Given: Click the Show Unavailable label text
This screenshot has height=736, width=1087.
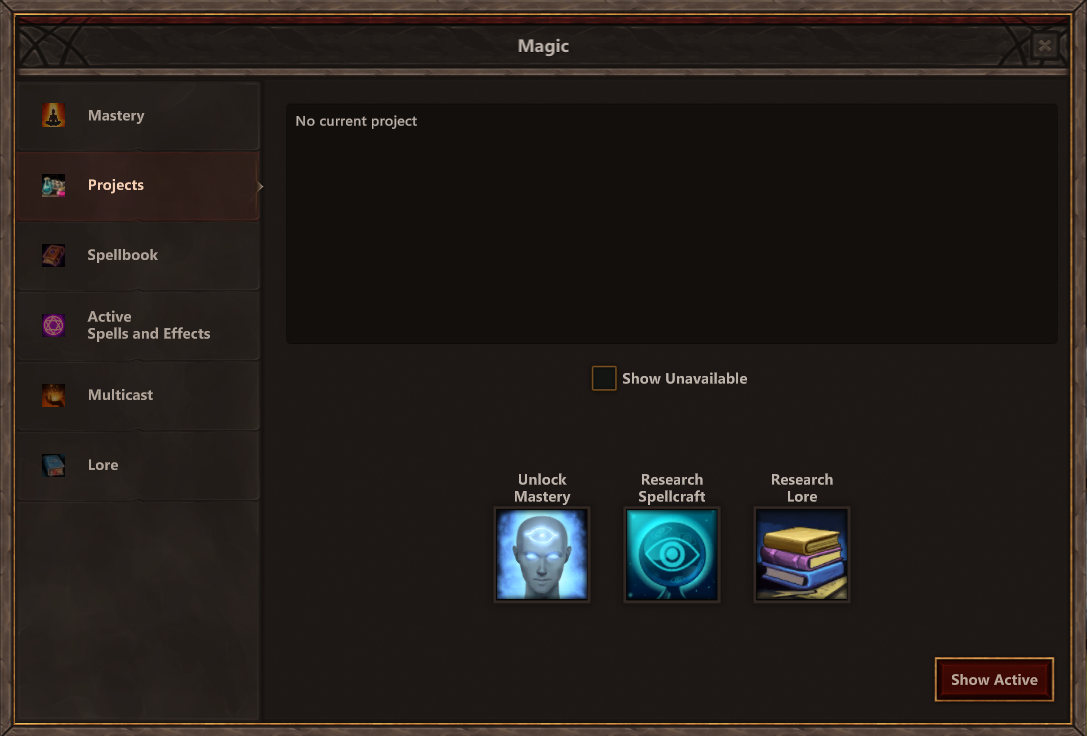Looking at the screenshot, I should 684,378.
